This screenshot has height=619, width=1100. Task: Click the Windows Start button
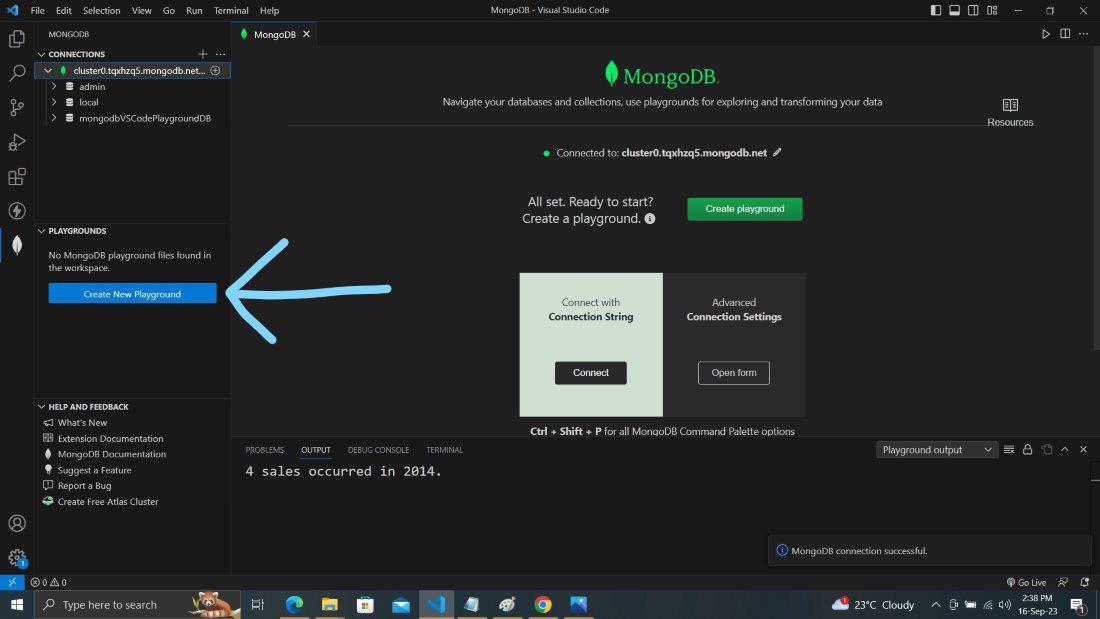click(17, 604)
